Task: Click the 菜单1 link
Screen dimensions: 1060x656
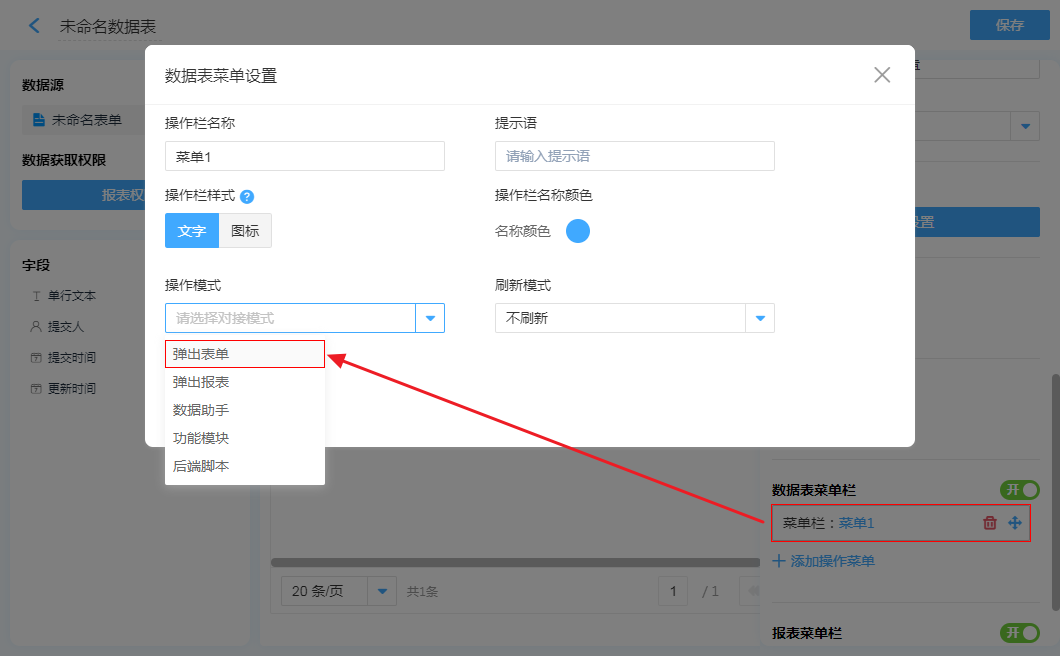Action: coord(856,523)
